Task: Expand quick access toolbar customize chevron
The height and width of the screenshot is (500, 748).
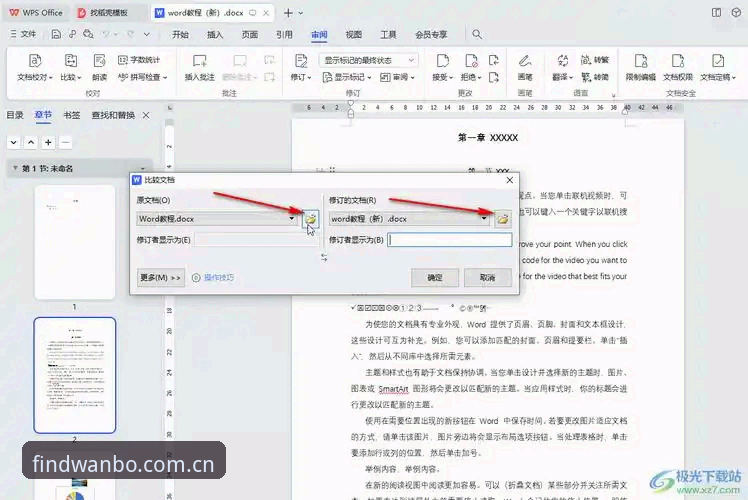Action: 147,34
